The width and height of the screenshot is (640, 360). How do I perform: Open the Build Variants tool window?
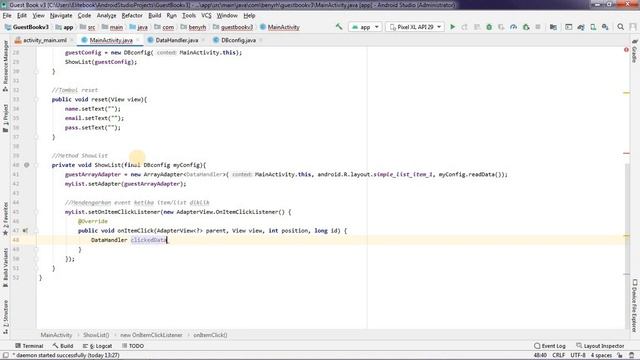(x=5, y=267)
